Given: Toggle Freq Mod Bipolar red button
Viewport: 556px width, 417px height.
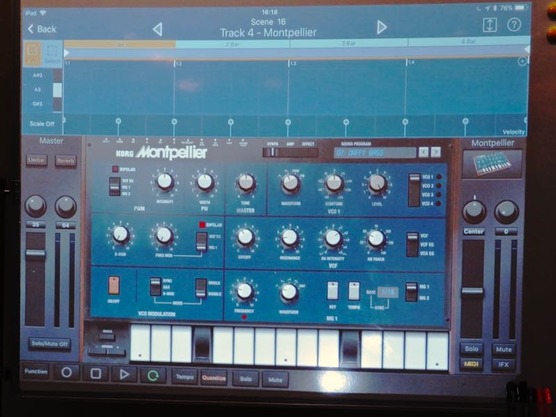Looking at the screenshot, I should (202, 225).
